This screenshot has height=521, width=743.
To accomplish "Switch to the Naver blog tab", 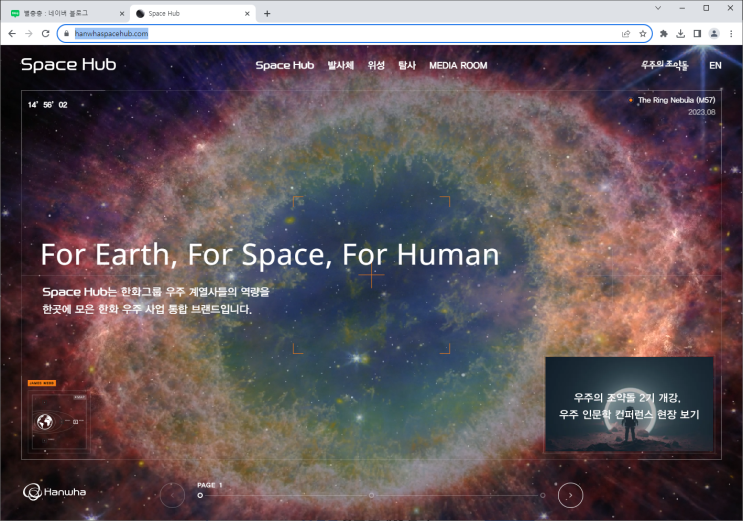I will click(x=66, y=14).
